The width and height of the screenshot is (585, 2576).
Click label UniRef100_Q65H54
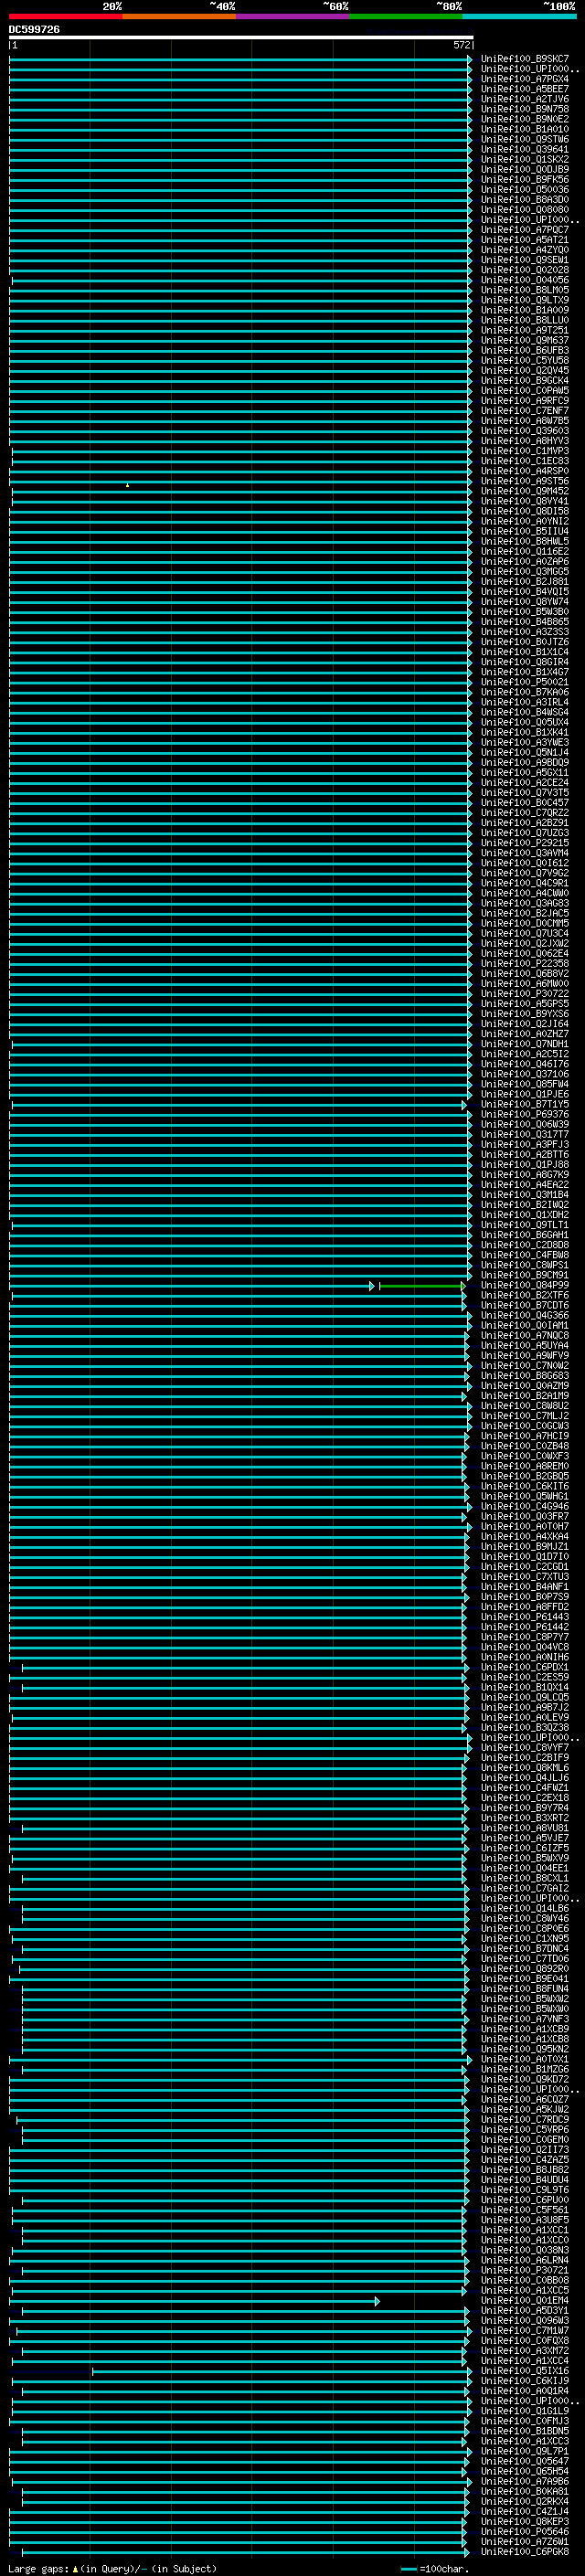tap(524, 2471)
